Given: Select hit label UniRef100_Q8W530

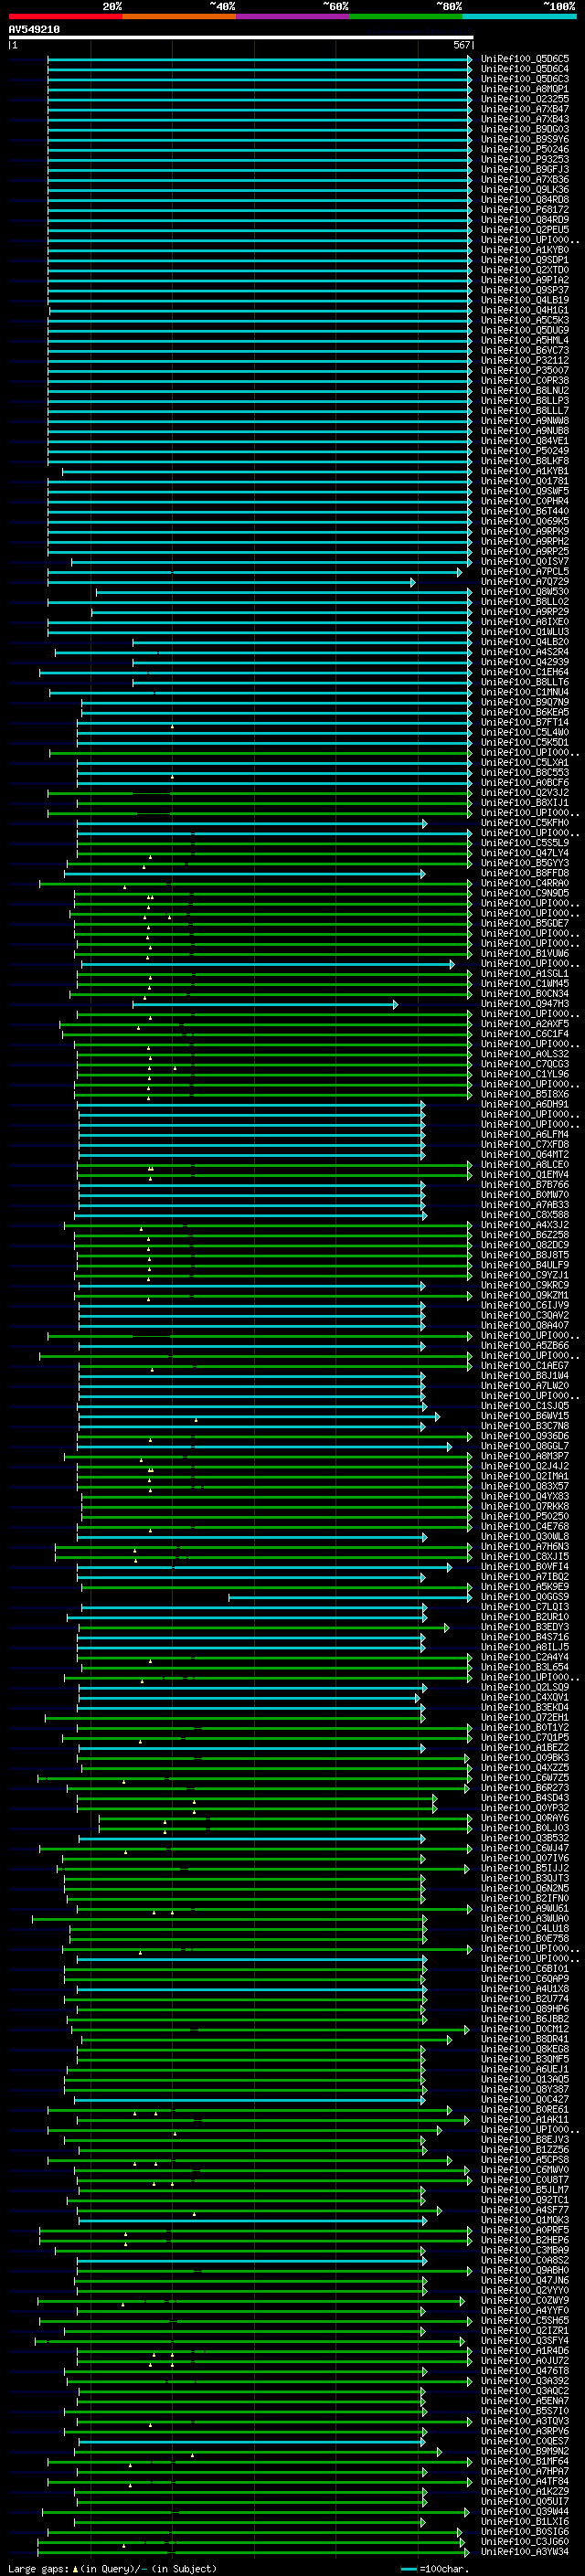Looking at the screenshot, I should 525,592.
